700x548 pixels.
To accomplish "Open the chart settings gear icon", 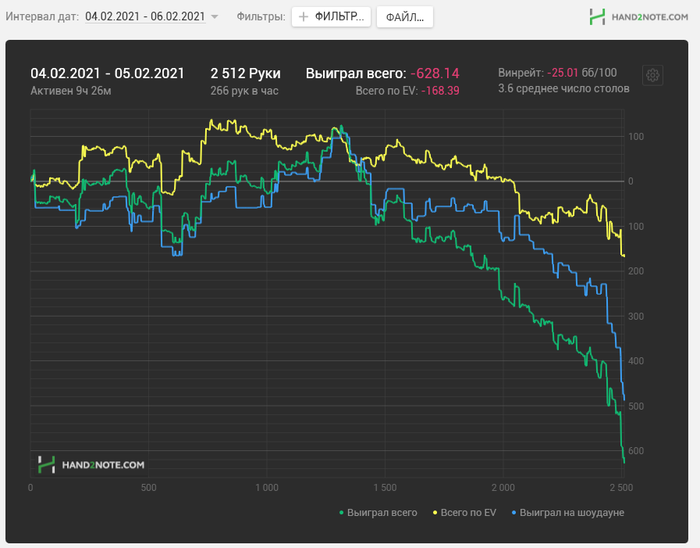I will (x=652, y=75).
